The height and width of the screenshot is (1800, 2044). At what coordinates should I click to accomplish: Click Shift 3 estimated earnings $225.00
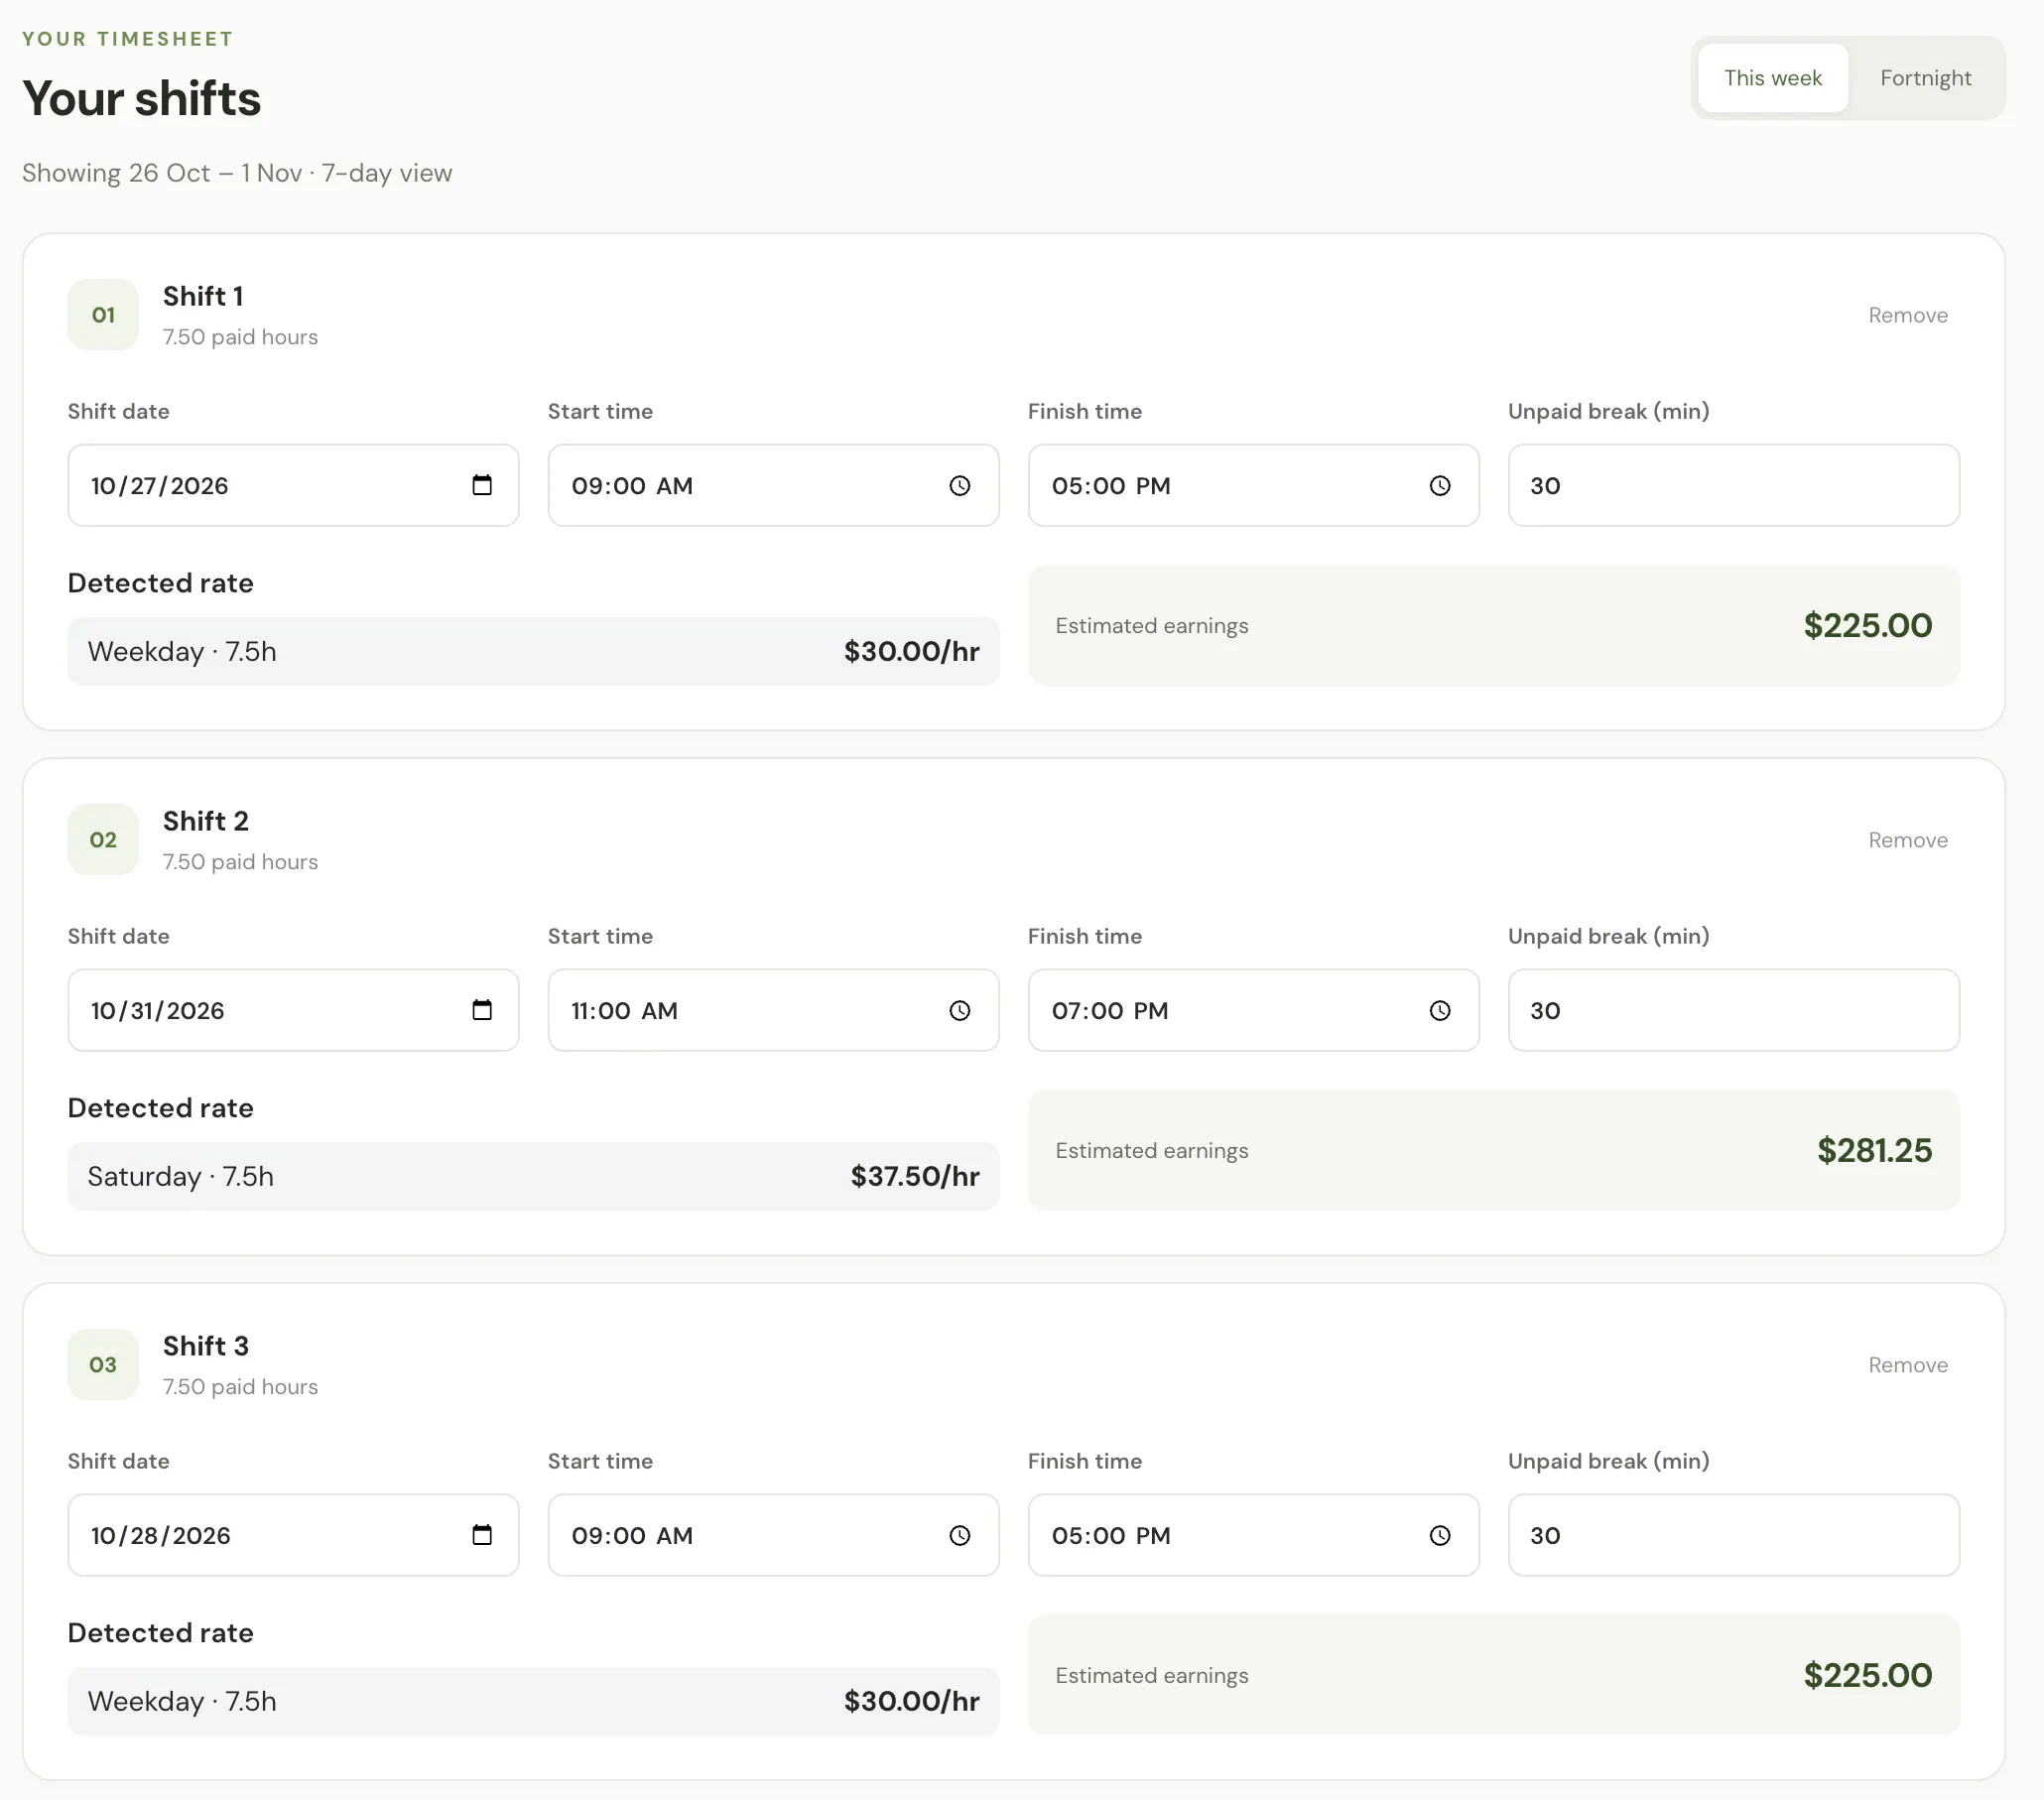point(1867,1675)
